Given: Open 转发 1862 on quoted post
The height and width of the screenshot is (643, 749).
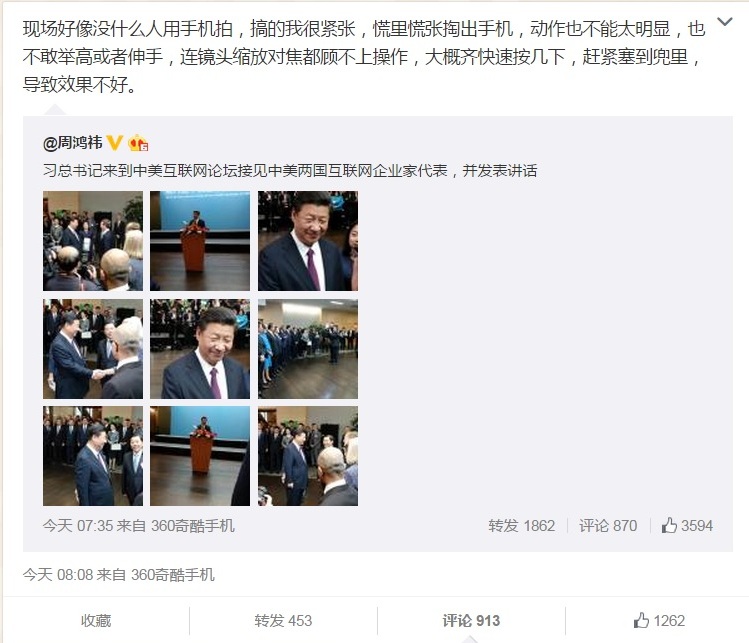Looking at the screenshot, I should [x=522, y=525].
